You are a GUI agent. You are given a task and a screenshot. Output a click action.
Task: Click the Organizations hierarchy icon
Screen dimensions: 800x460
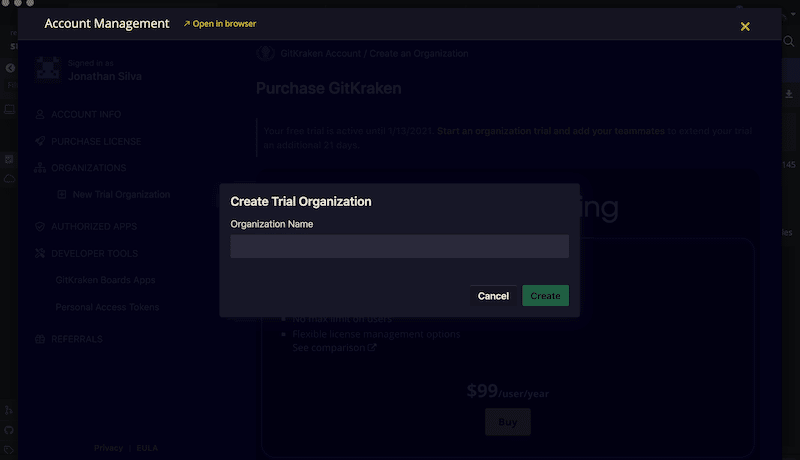[x=39, y=168]
